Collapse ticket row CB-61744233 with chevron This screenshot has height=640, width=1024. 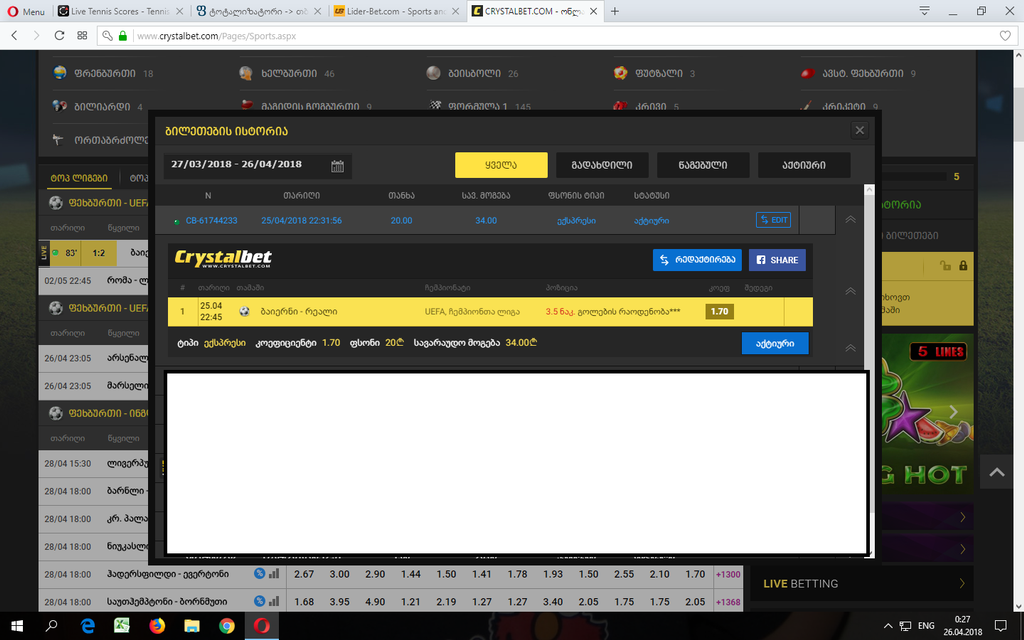pos(850,220)
